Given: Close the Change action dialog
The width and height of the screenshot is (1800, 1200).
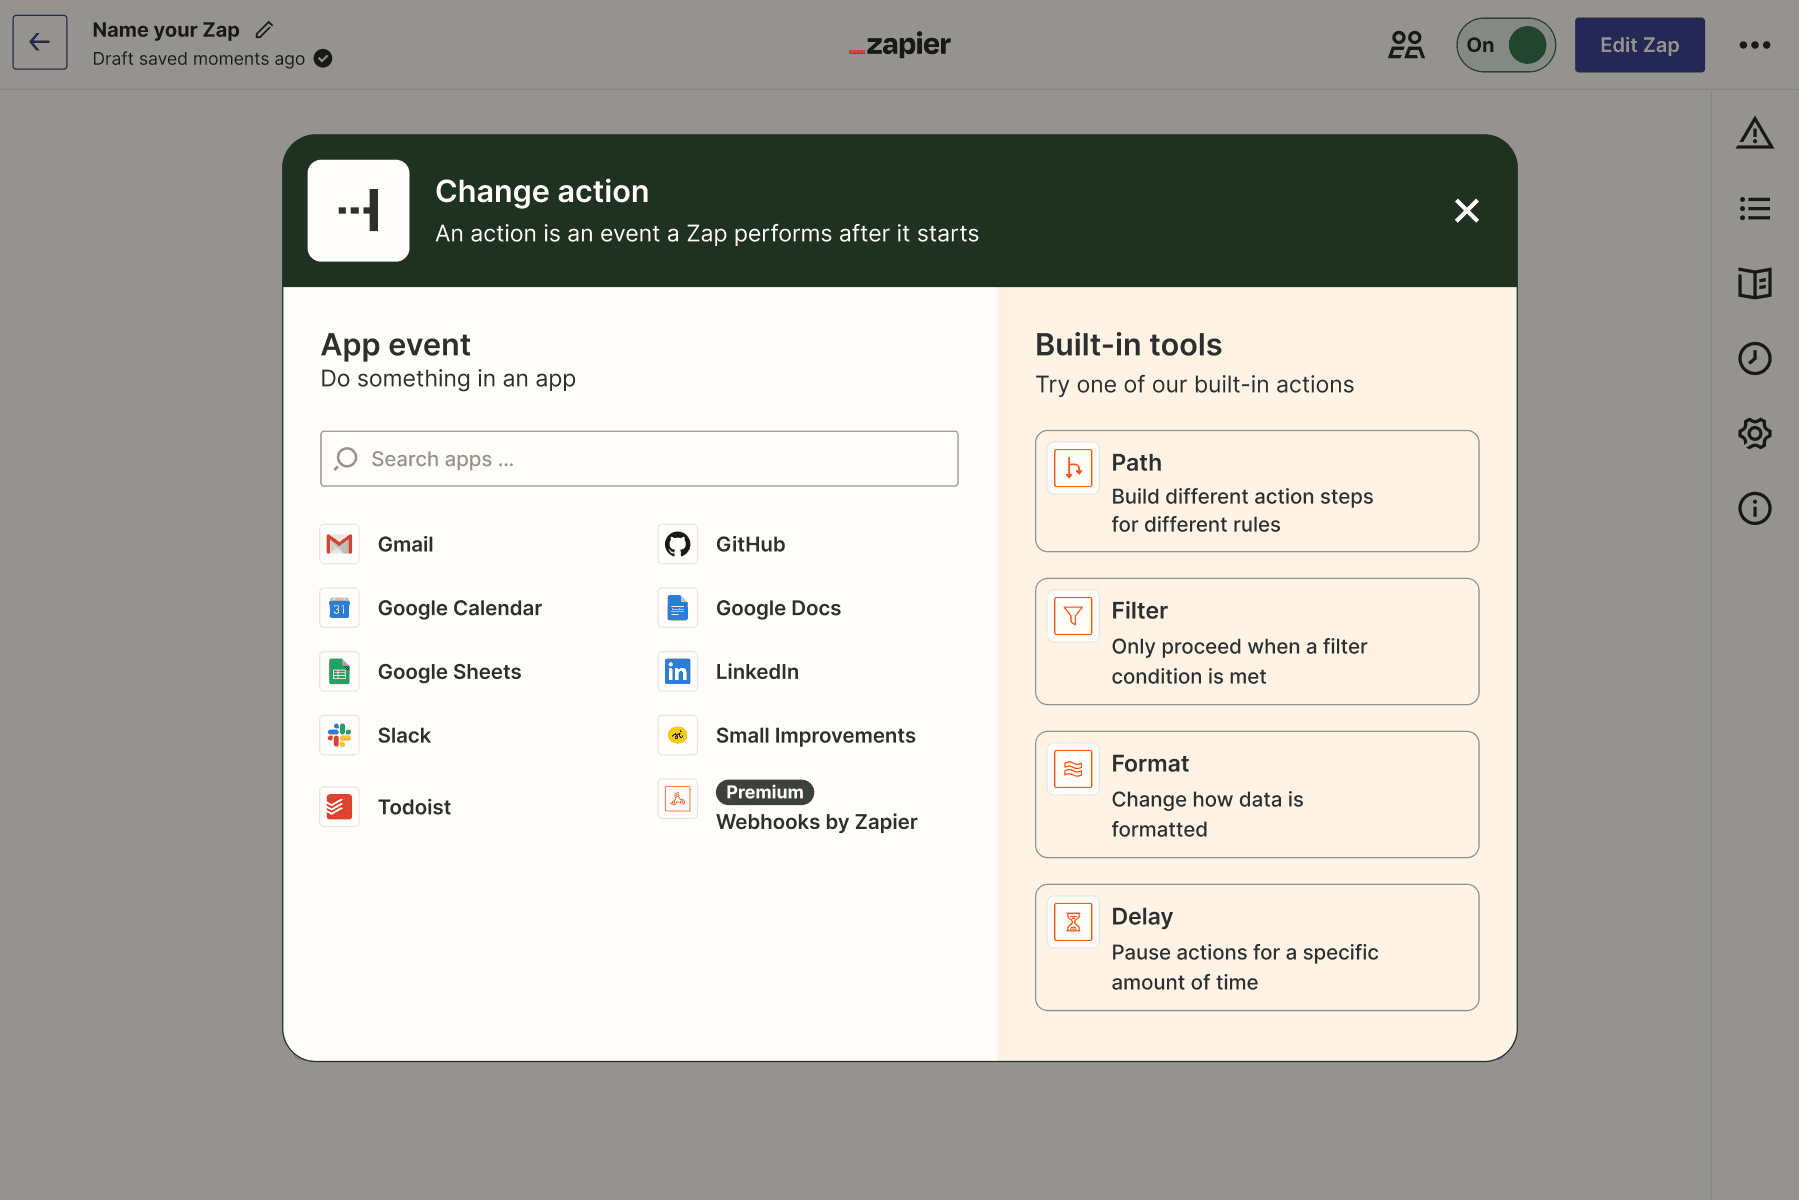Looking at the screenshot, I should coord(1467,210).
